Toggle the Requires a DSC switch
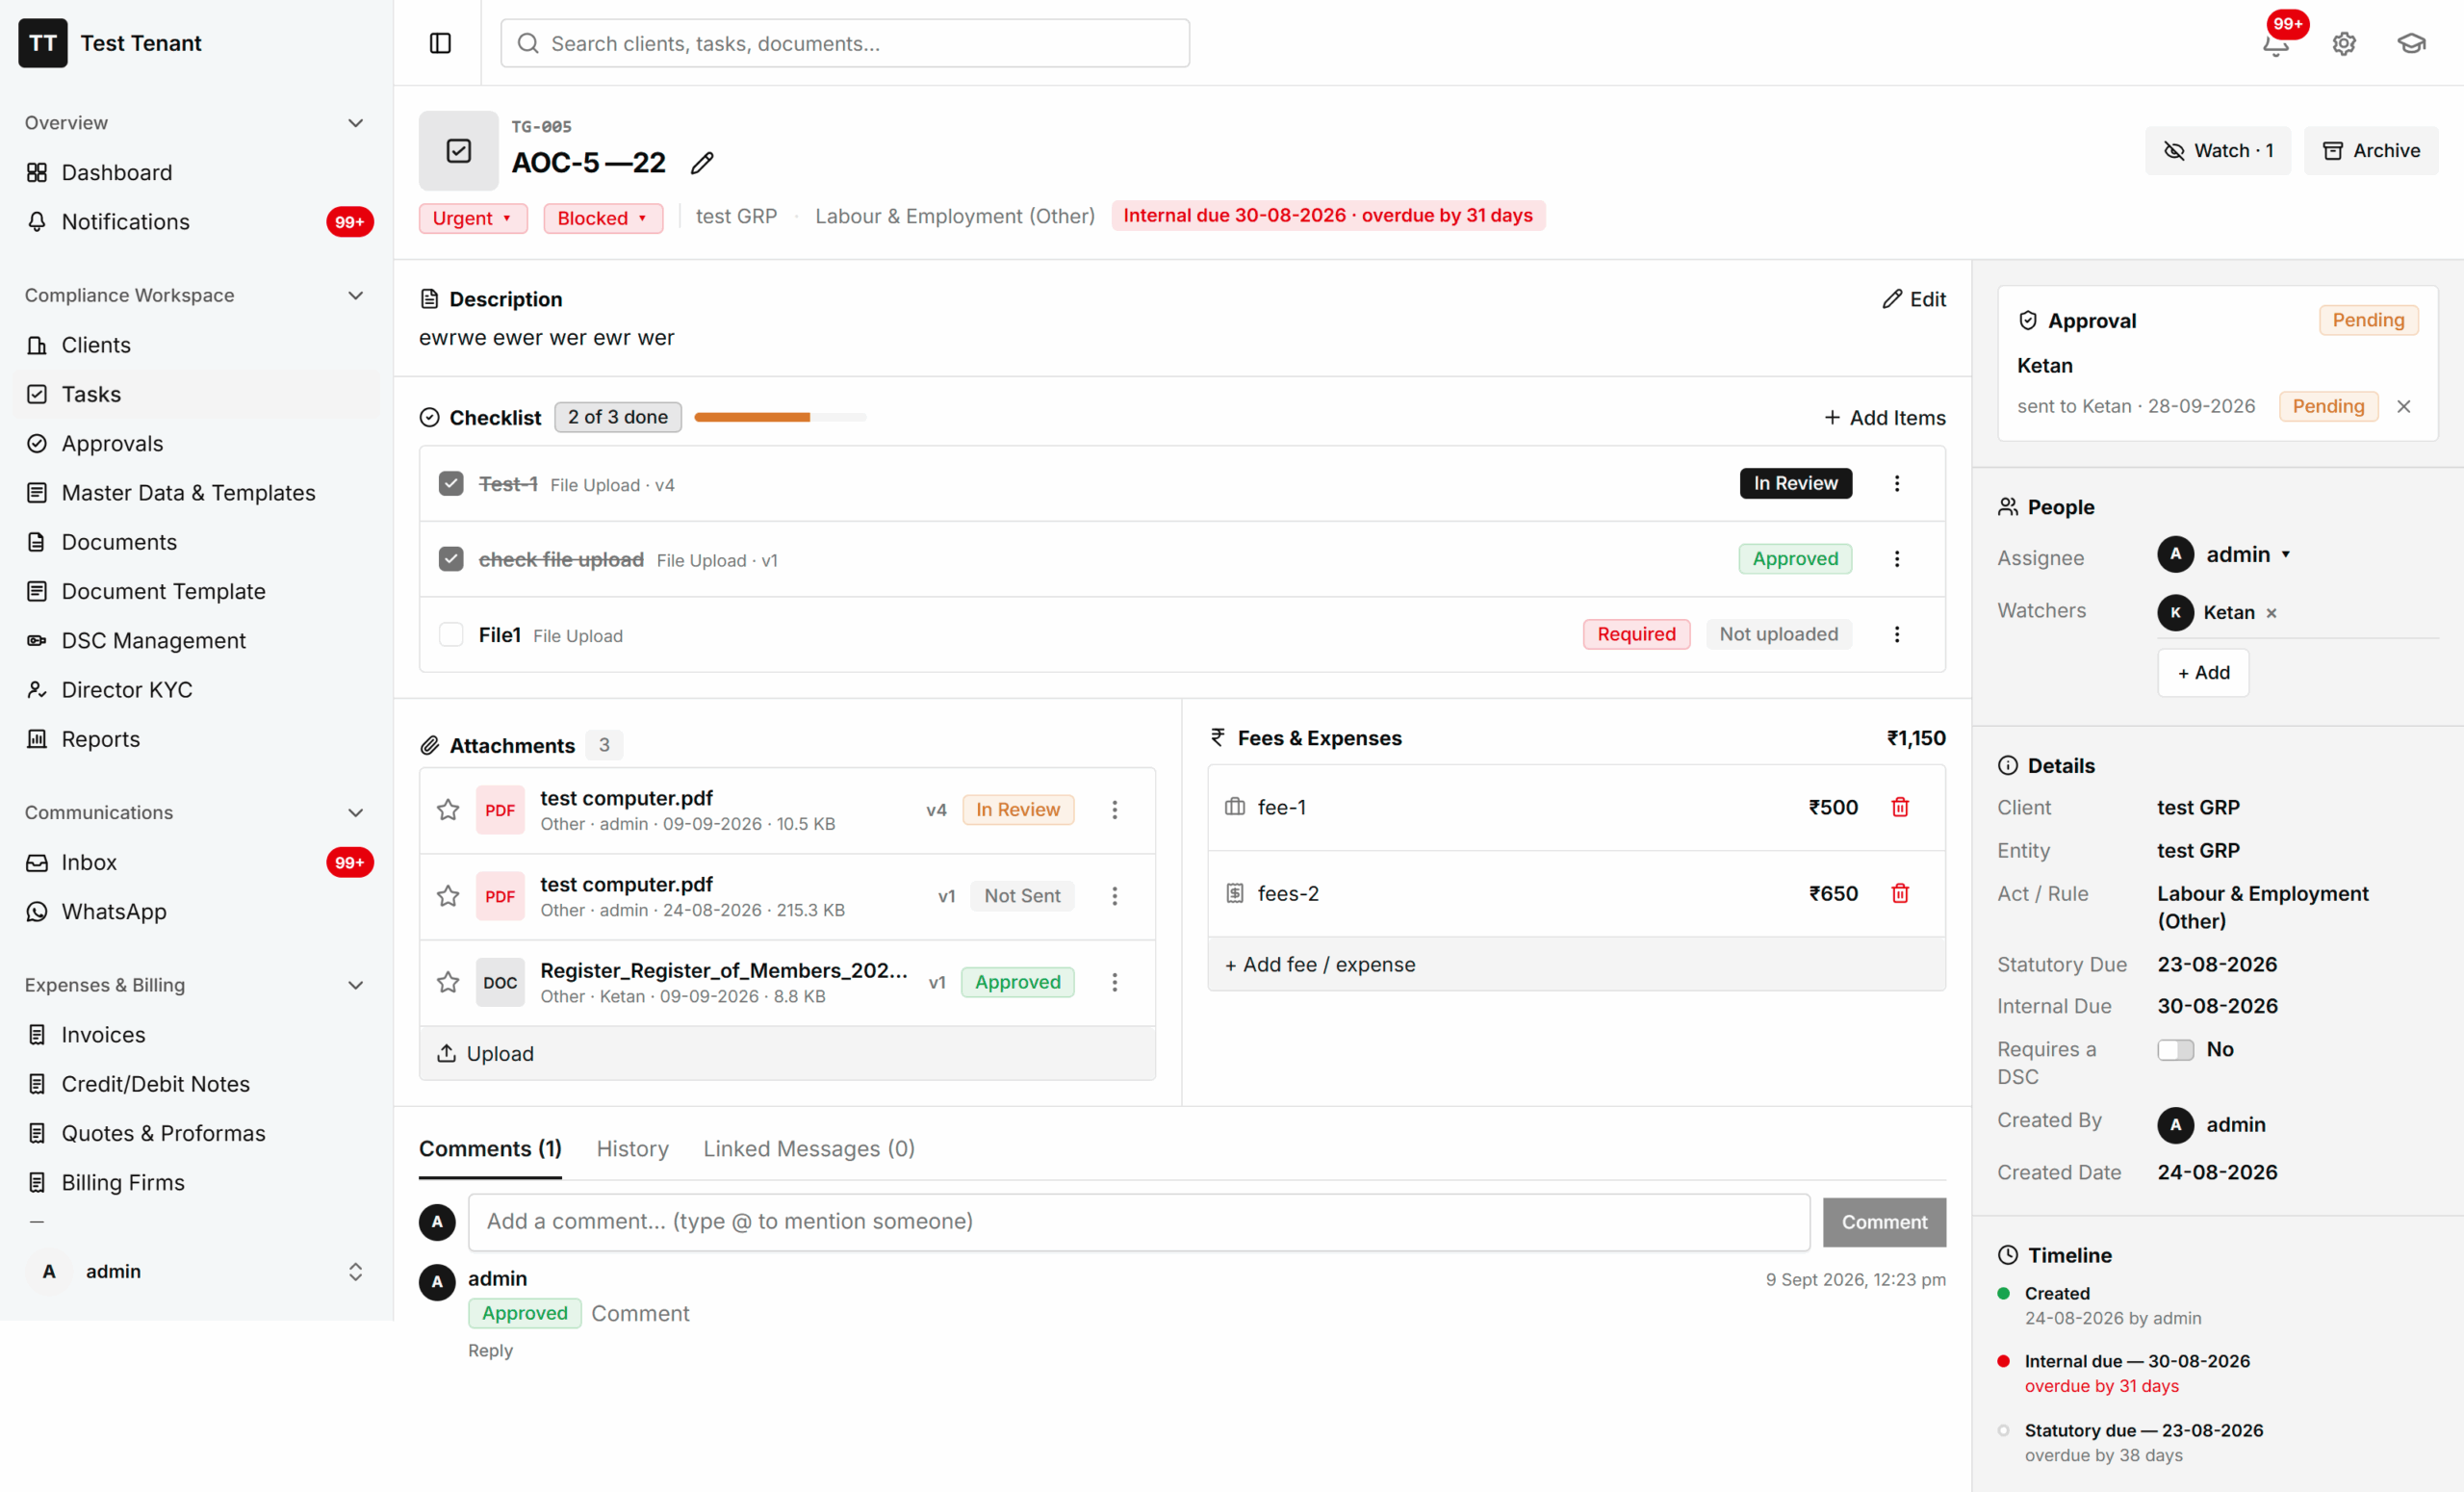 tap(2175, 1049)
